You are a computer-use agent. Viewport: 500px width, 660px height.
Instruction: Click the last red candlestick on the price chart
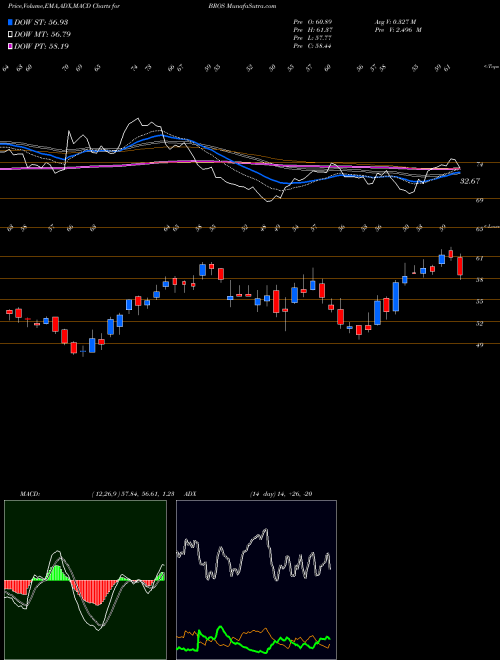pos(460,266)
